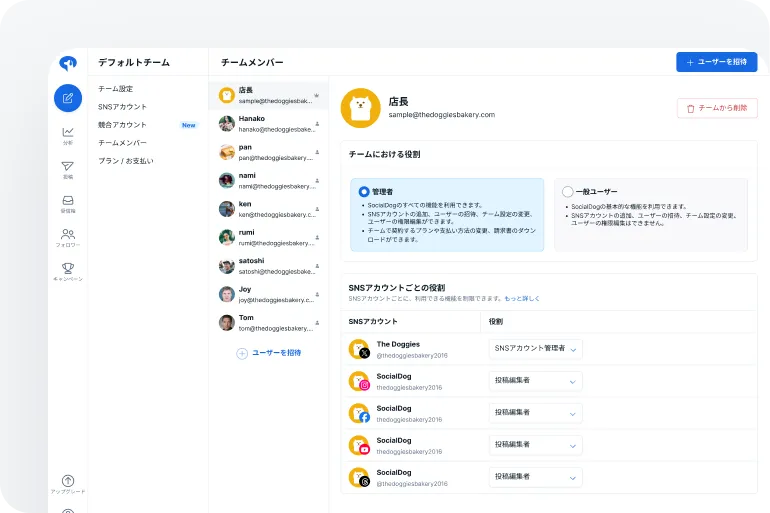Expand the Instagram account 投稿編集者 dropdown
Viewport: 770px width, 513px height.
(535, 381)
